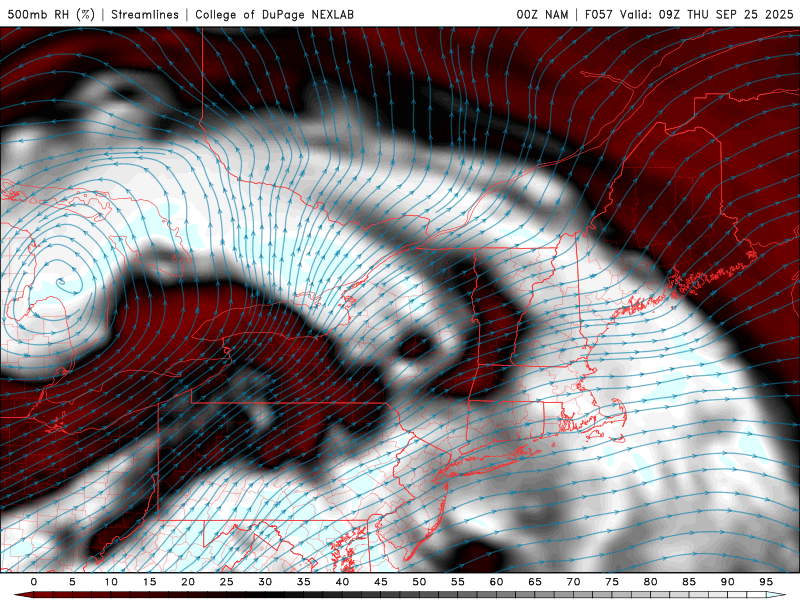Click the '0' value on the color scale
The height and width of the screenshot is (600, 800).
[x=34, y=582]
